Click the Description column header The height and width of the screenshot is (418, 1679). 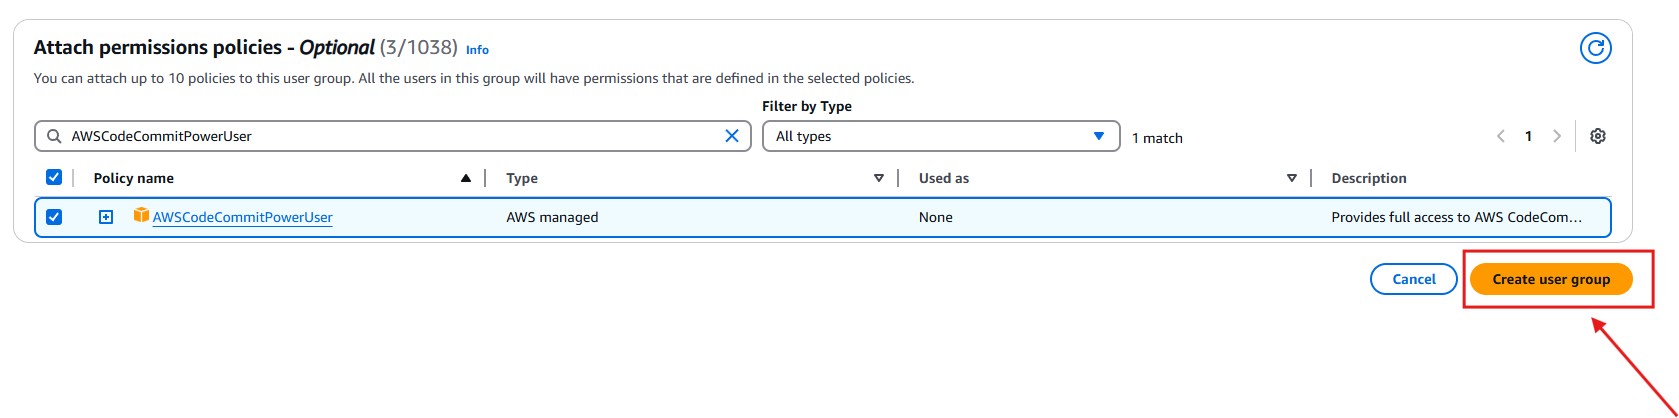pos(1368,178)
